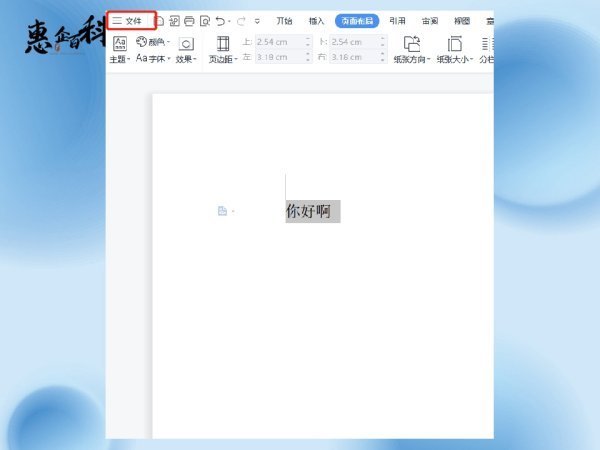
Task: Click the redo arrow icon
Action: pos(240,20)
